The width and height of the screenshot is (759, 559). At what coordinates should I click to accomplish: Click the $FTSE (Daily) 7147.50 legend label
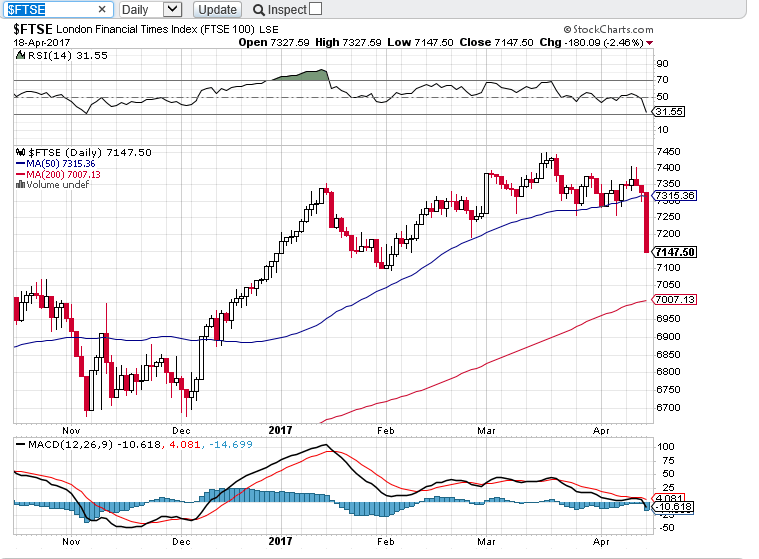pyautogui.click(x=90, y=152)
